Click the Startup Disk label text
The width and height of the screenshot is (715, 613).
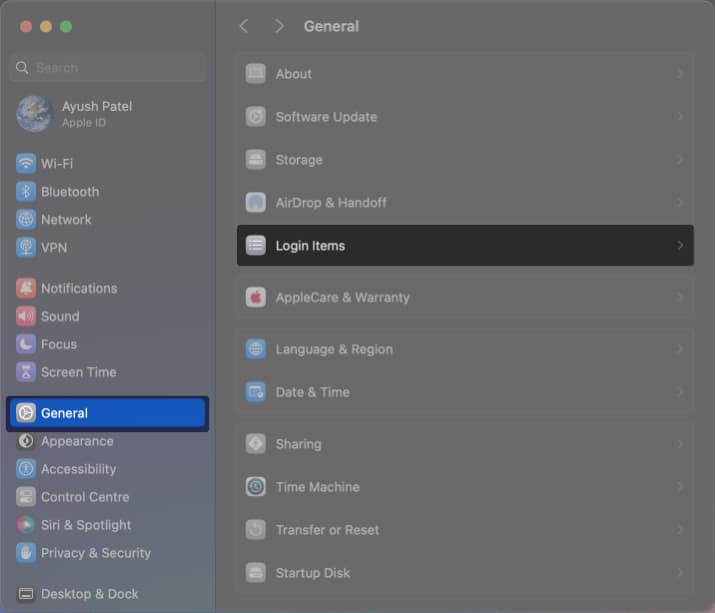pyautogui.click(x=313, y=572)
